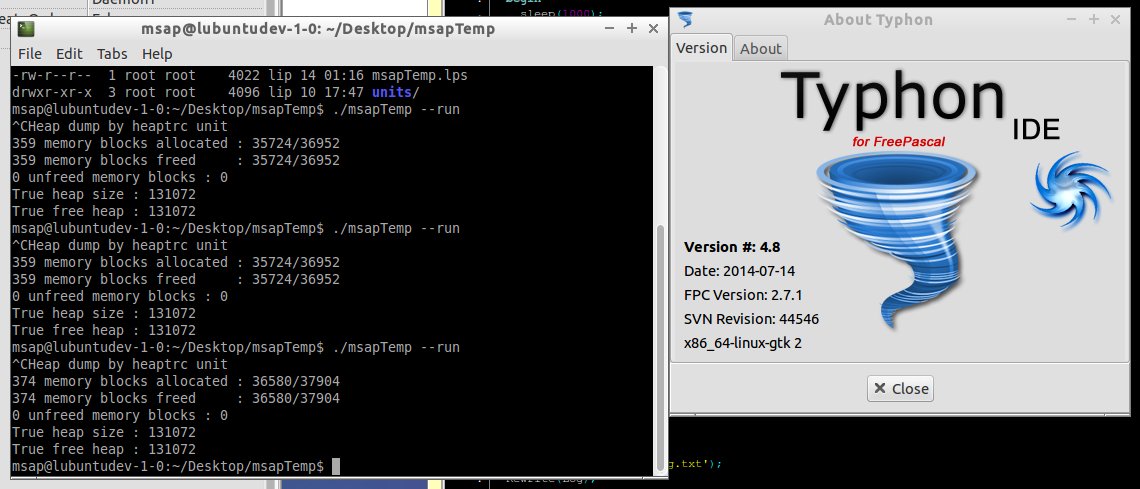Click the 'units/' directory name in terminal
1140x489 pixels.
(396, 93)
